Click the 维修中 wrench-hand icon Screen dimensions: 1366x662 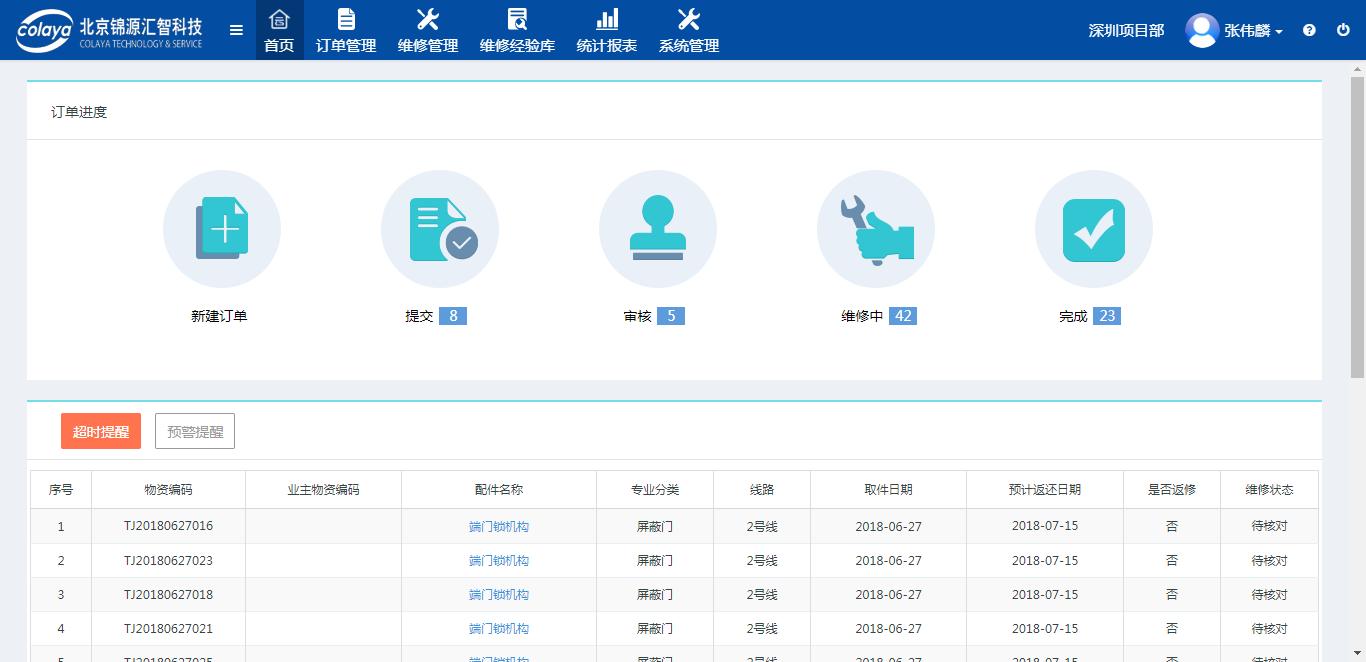click(876, 229)
